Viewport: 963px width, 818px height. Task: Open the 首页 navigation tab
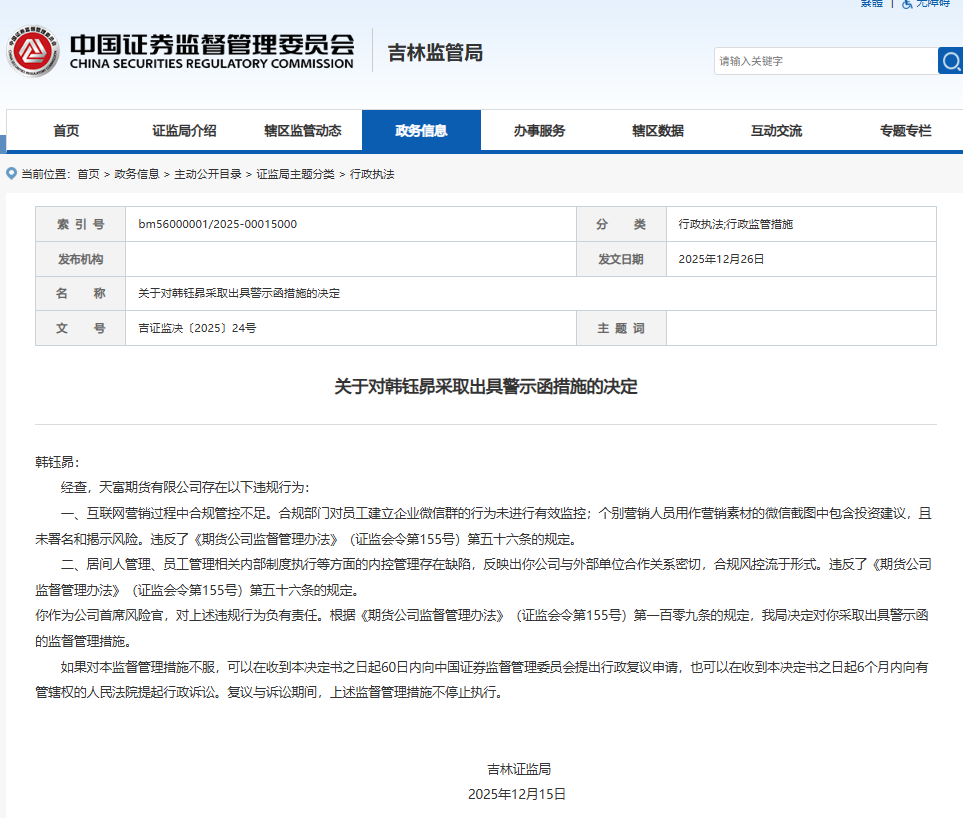(66, 131)
